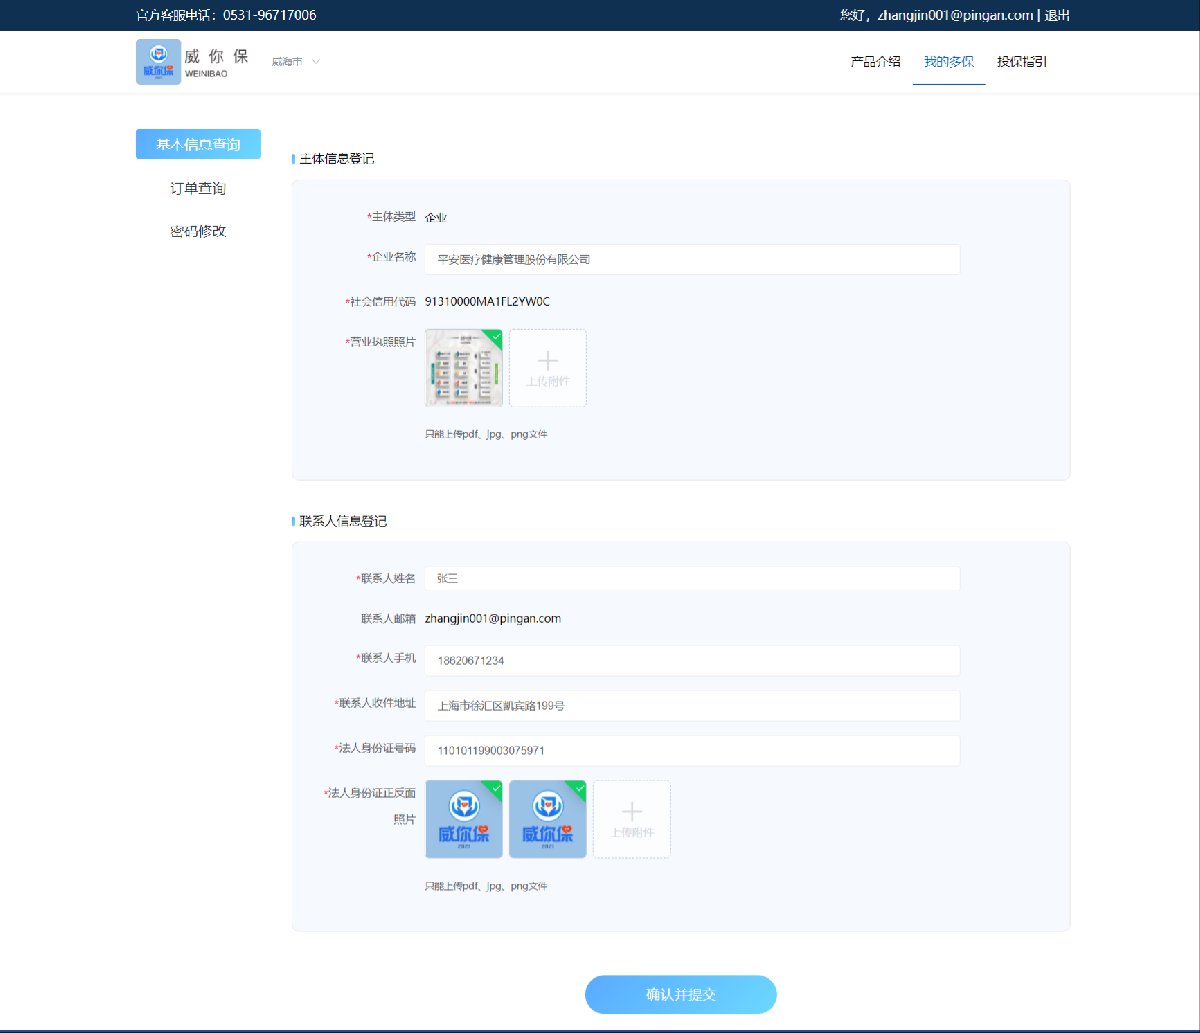This screenshot has width=1200, height=1033.
Task: Open the 投保指引 menu item
Action: [1022, 62]
